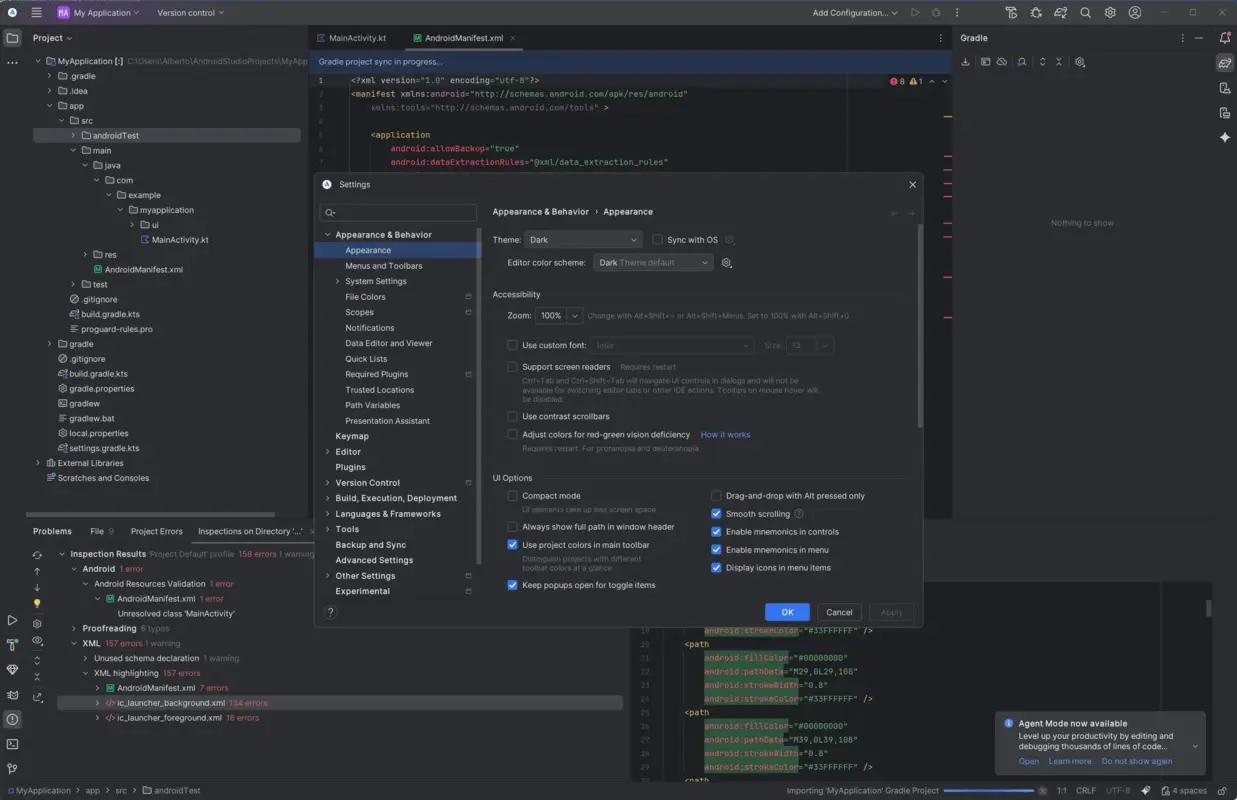This screenshot has width=1237, height=800.
Task: Click the Run icon in the left sidebar
Action: coord(12,621)
